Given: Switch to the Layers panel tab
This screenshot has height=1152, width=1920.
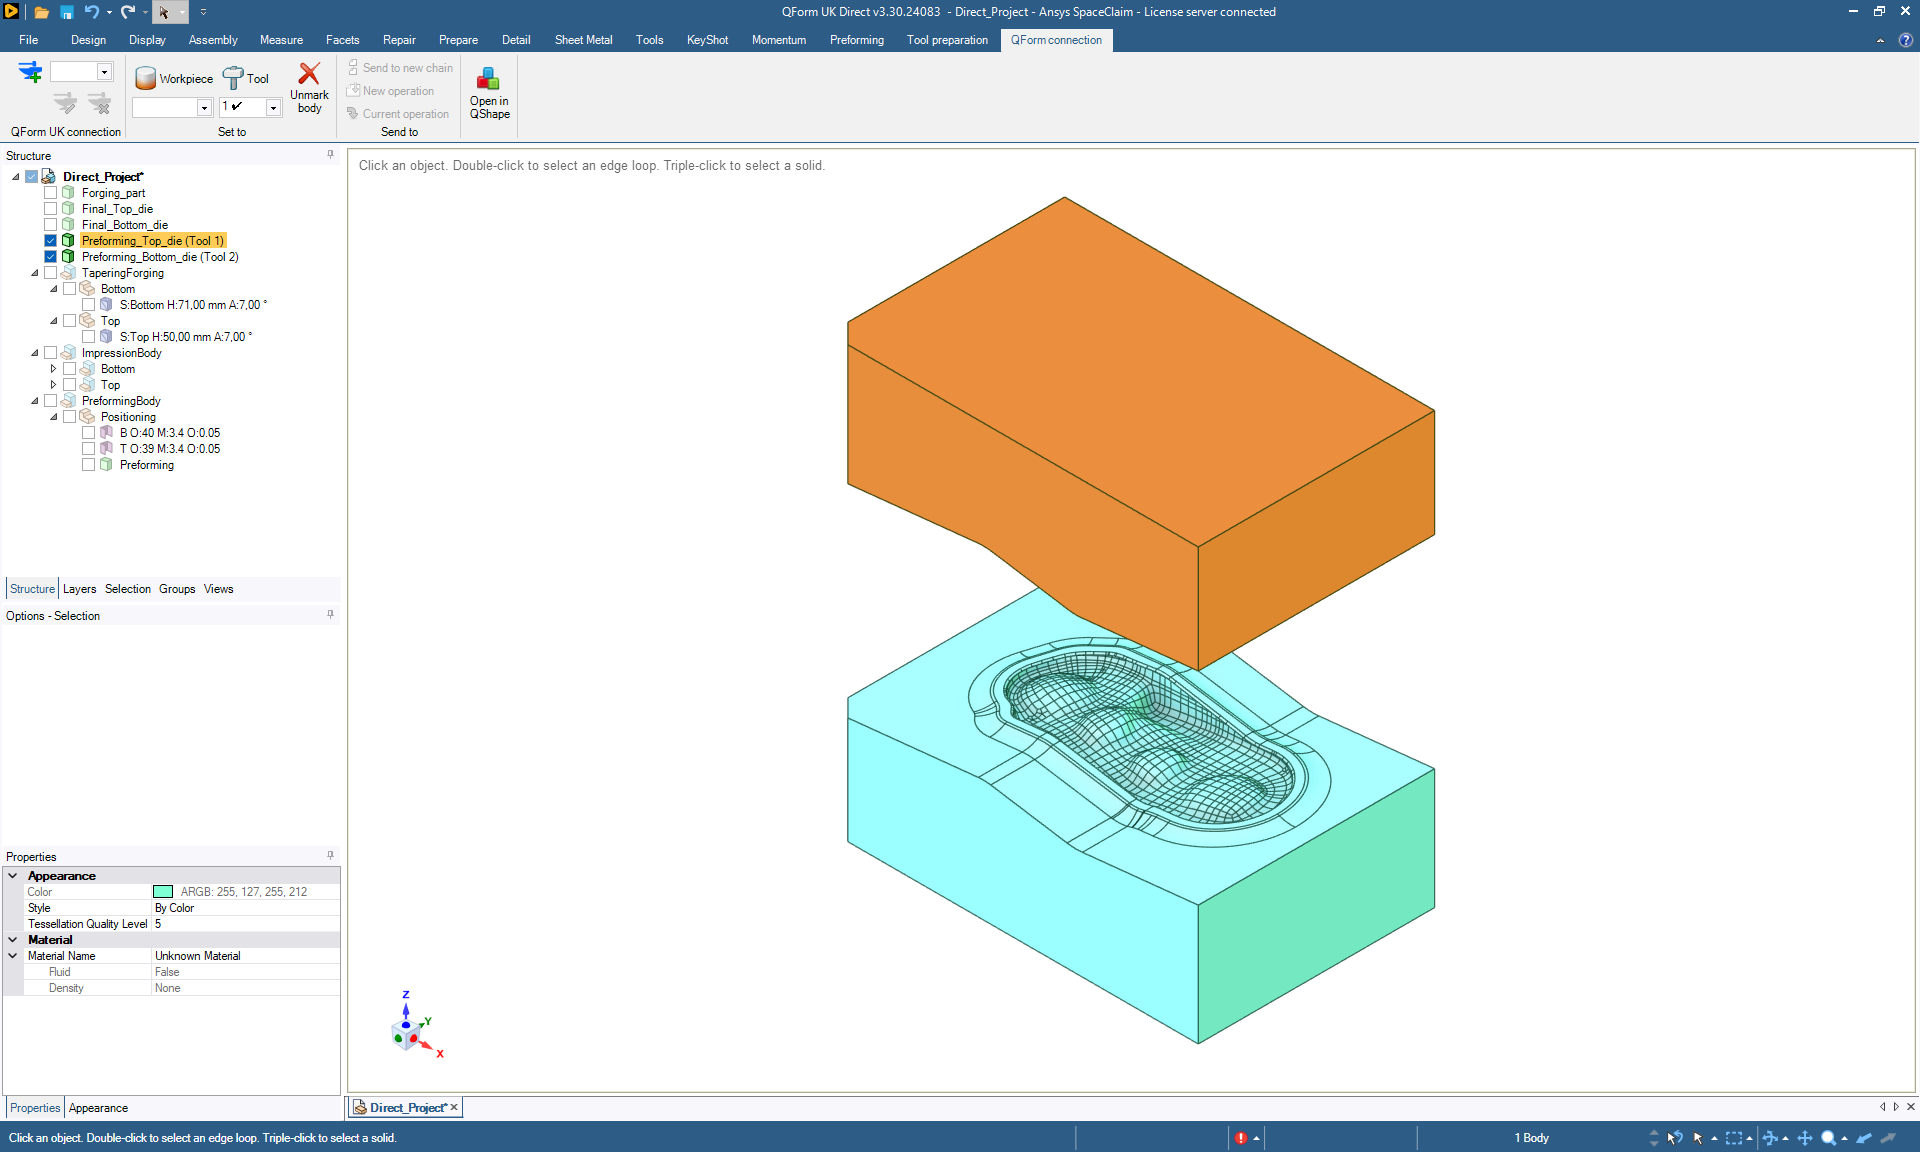Looking at the screenshot, I should click(x=79, y=589).
